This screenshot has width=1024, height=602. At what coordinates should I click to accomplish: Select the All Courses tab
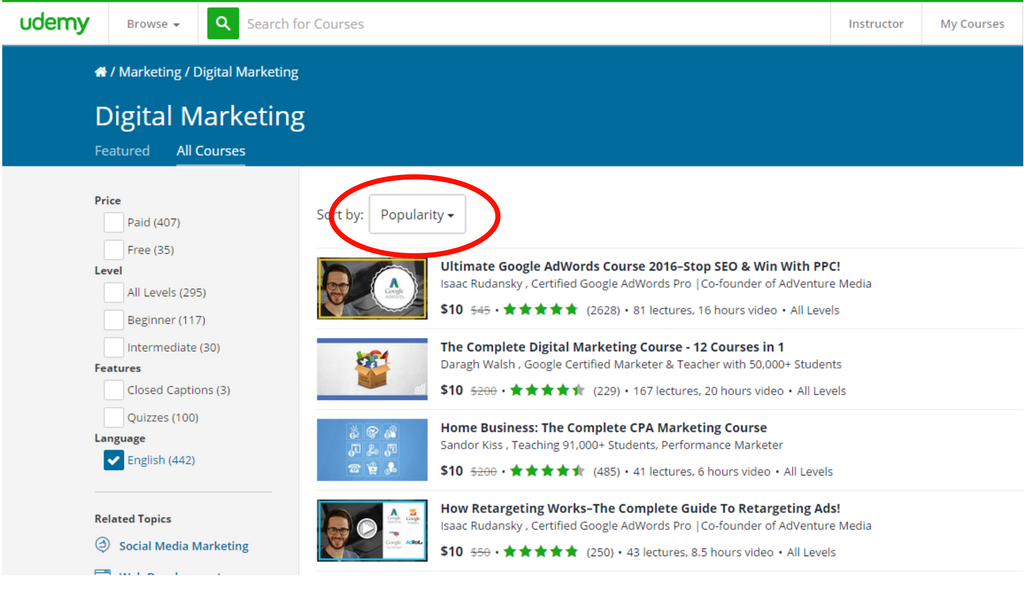[x=211, y=151]
